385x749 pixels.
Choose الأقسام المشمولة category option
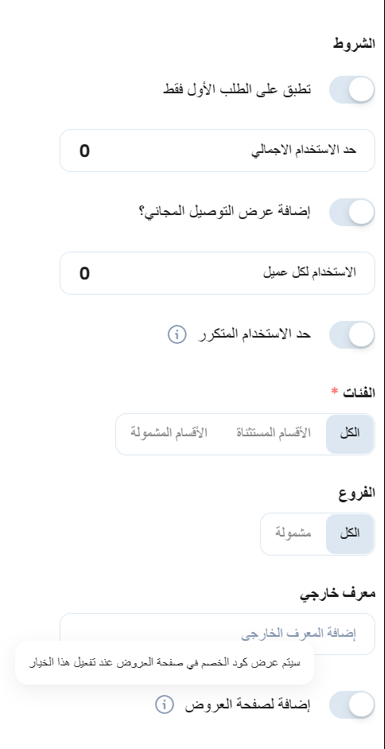[x=169, y=433]
